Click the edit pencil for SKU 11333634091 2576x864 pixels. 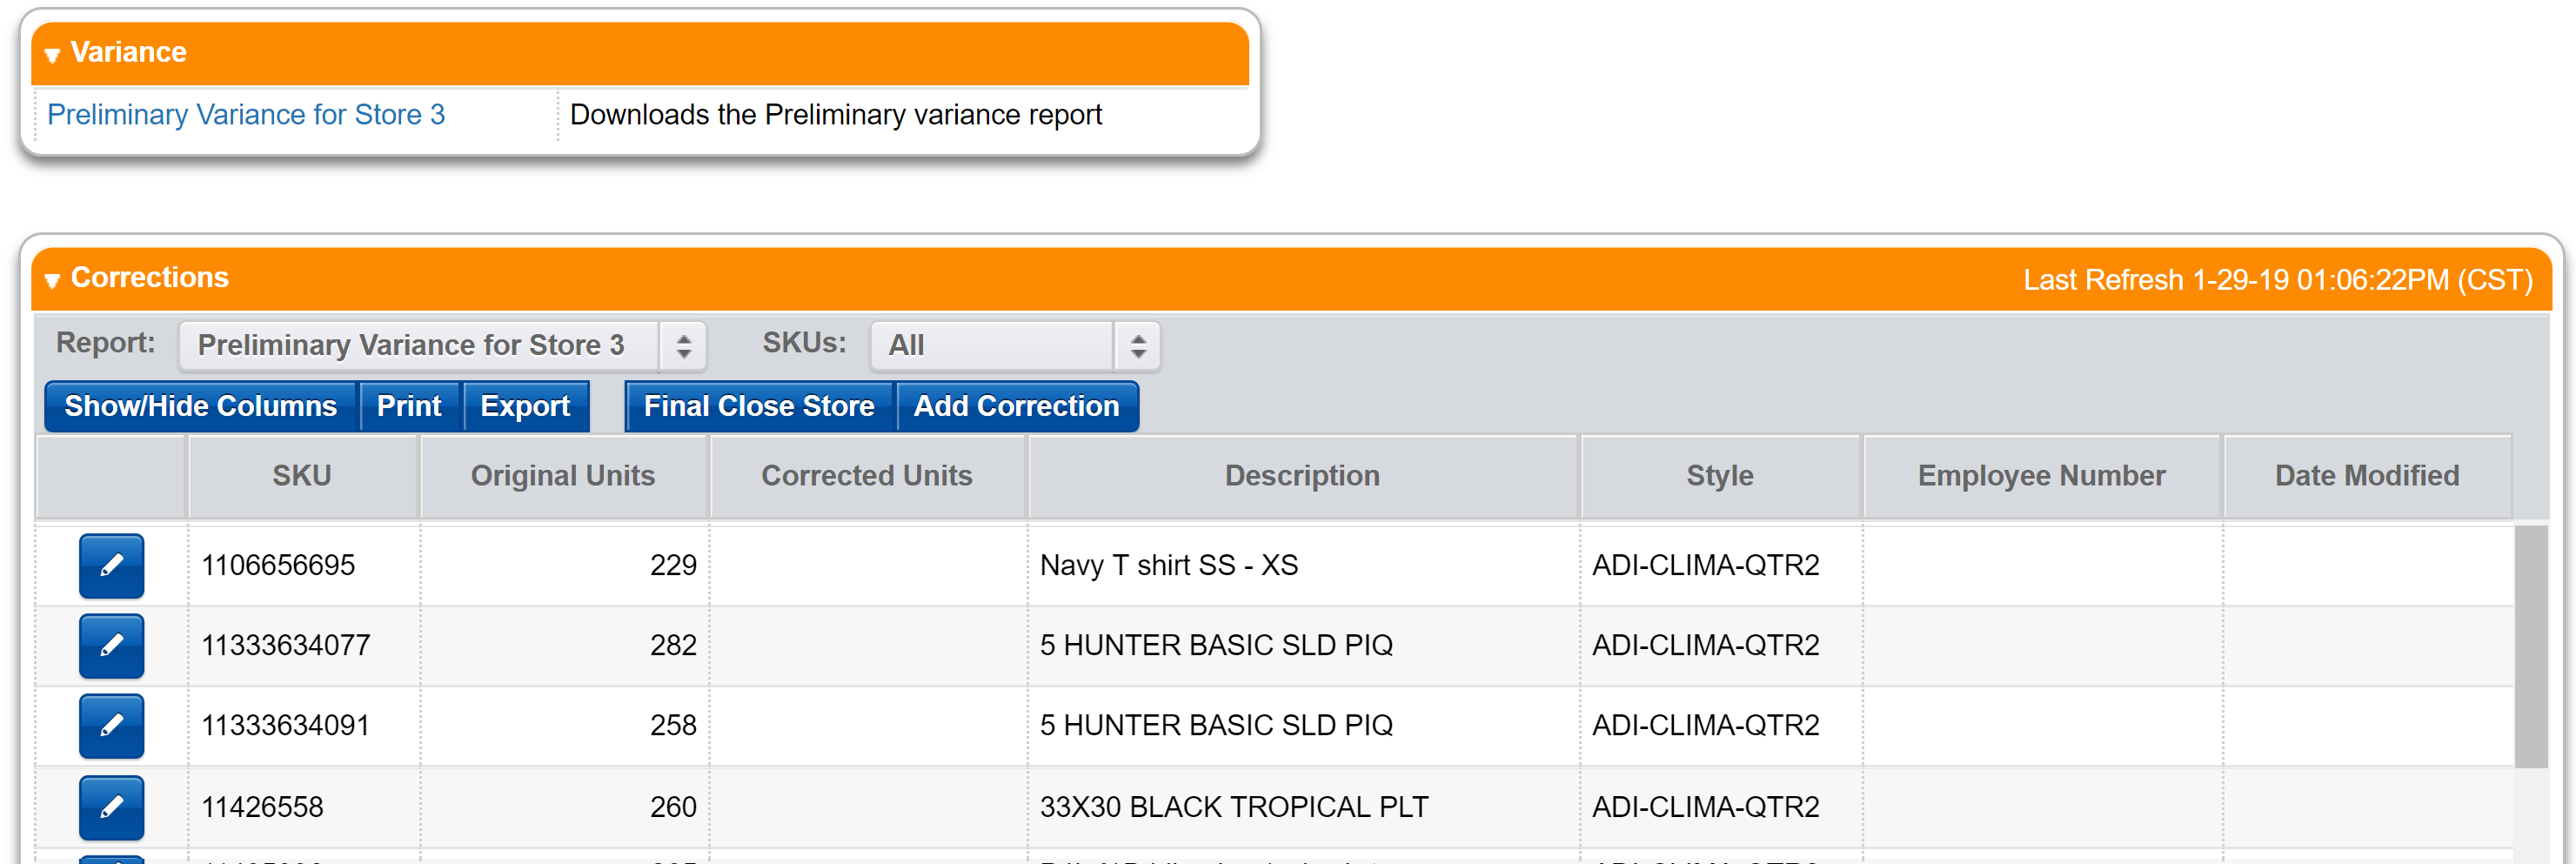click(x=111, y=726)
